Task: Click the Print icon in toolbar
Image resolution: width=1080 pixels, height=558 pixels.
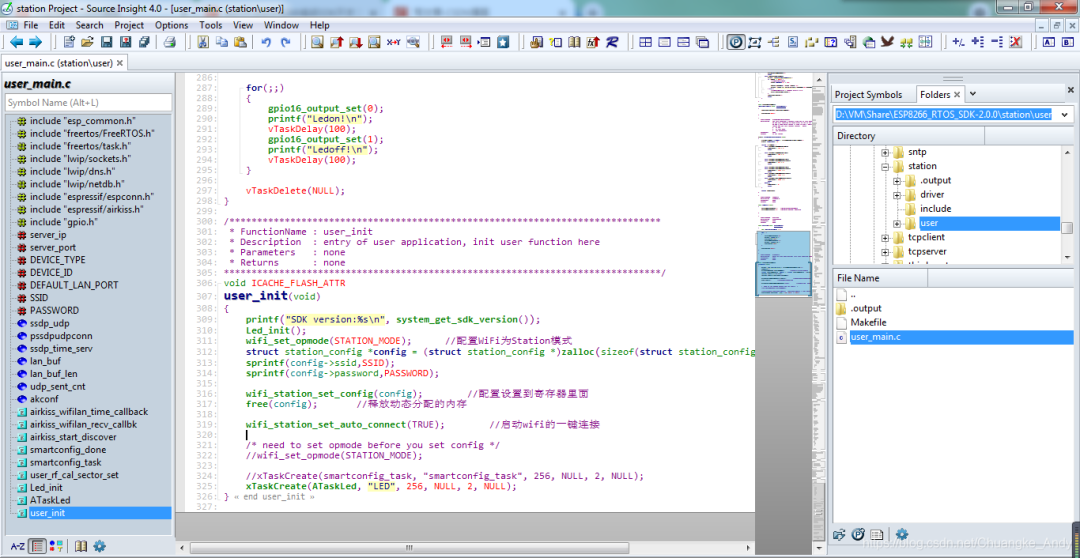Action: pos(170,42)
